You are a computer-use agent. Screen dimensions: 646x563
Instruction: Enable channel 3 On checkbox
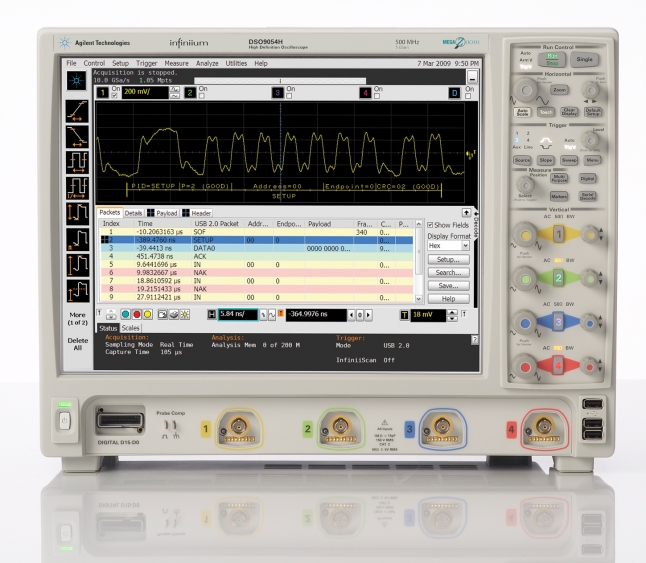289,96
